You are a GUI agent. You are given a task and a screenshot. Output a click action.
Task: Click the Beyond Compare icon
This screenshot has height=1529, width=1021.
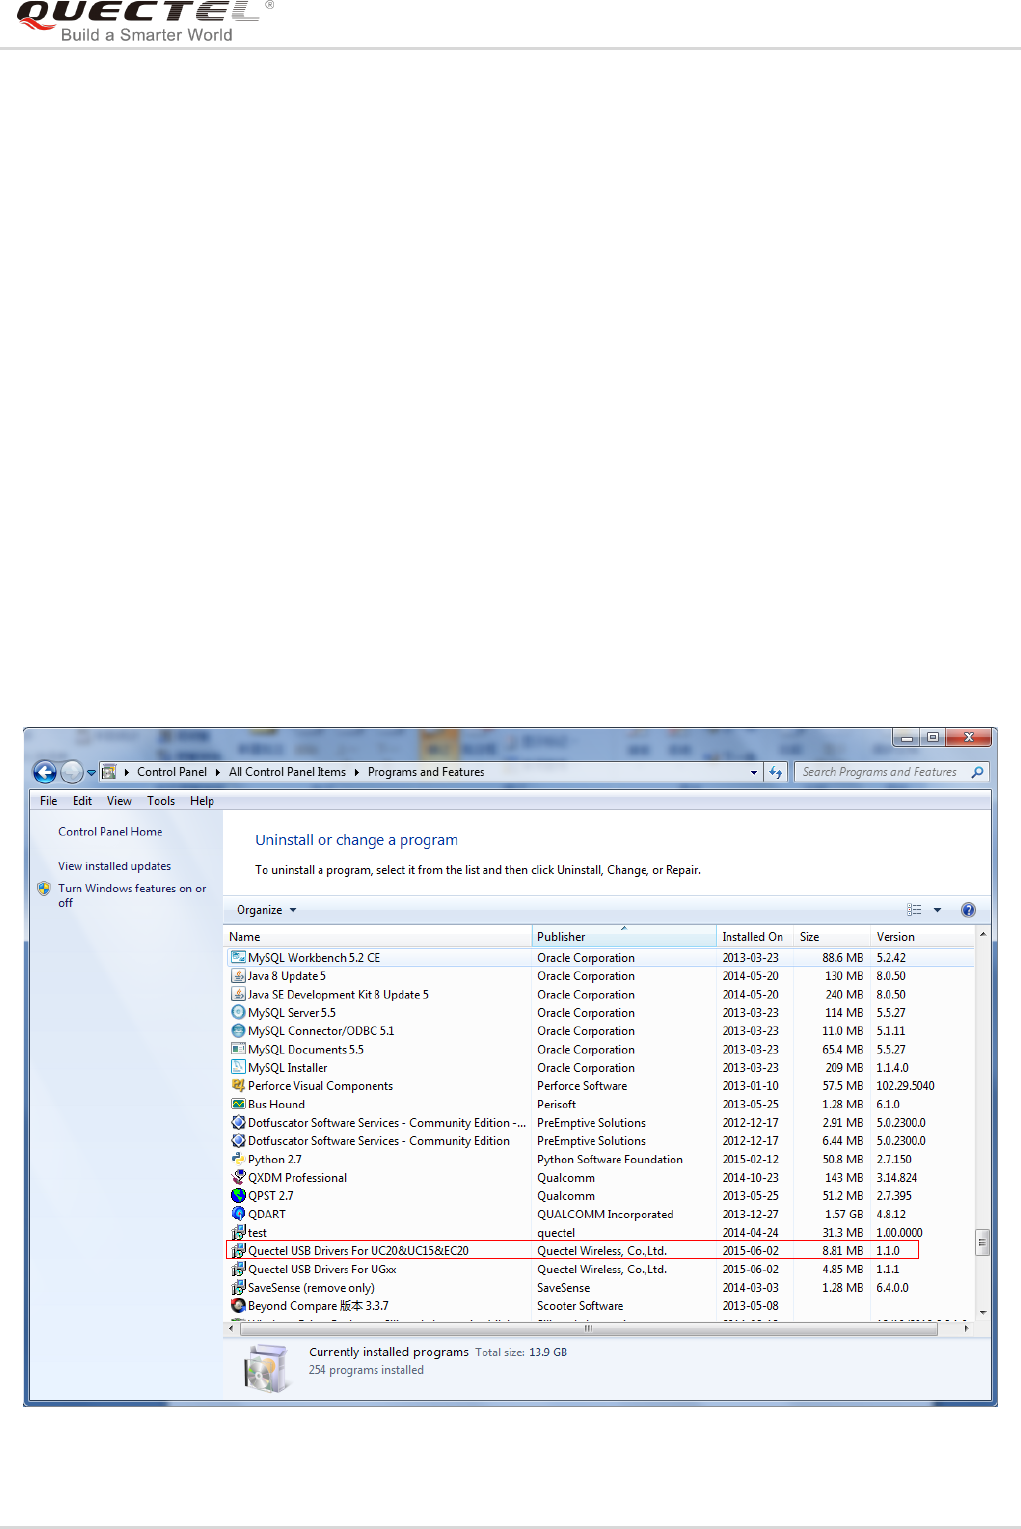[238, 1306]
